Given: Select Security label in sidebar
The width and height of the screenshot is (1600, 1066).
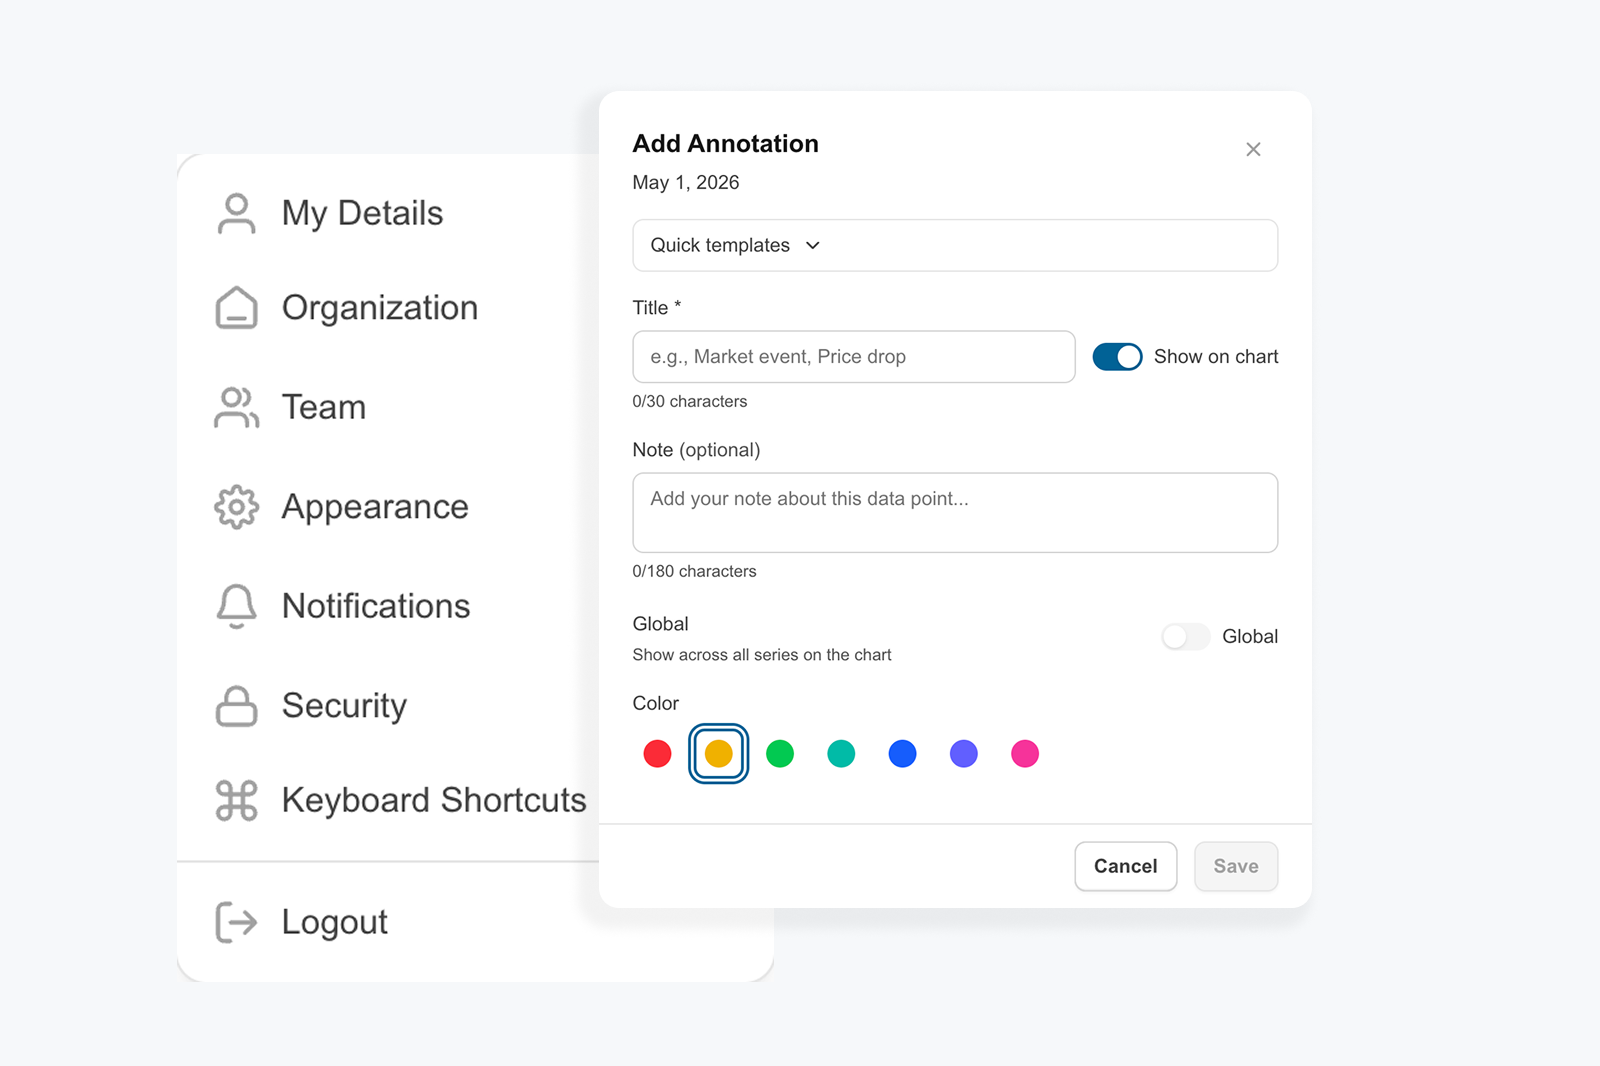Looking at the screenshot, I should click(344, 706).
